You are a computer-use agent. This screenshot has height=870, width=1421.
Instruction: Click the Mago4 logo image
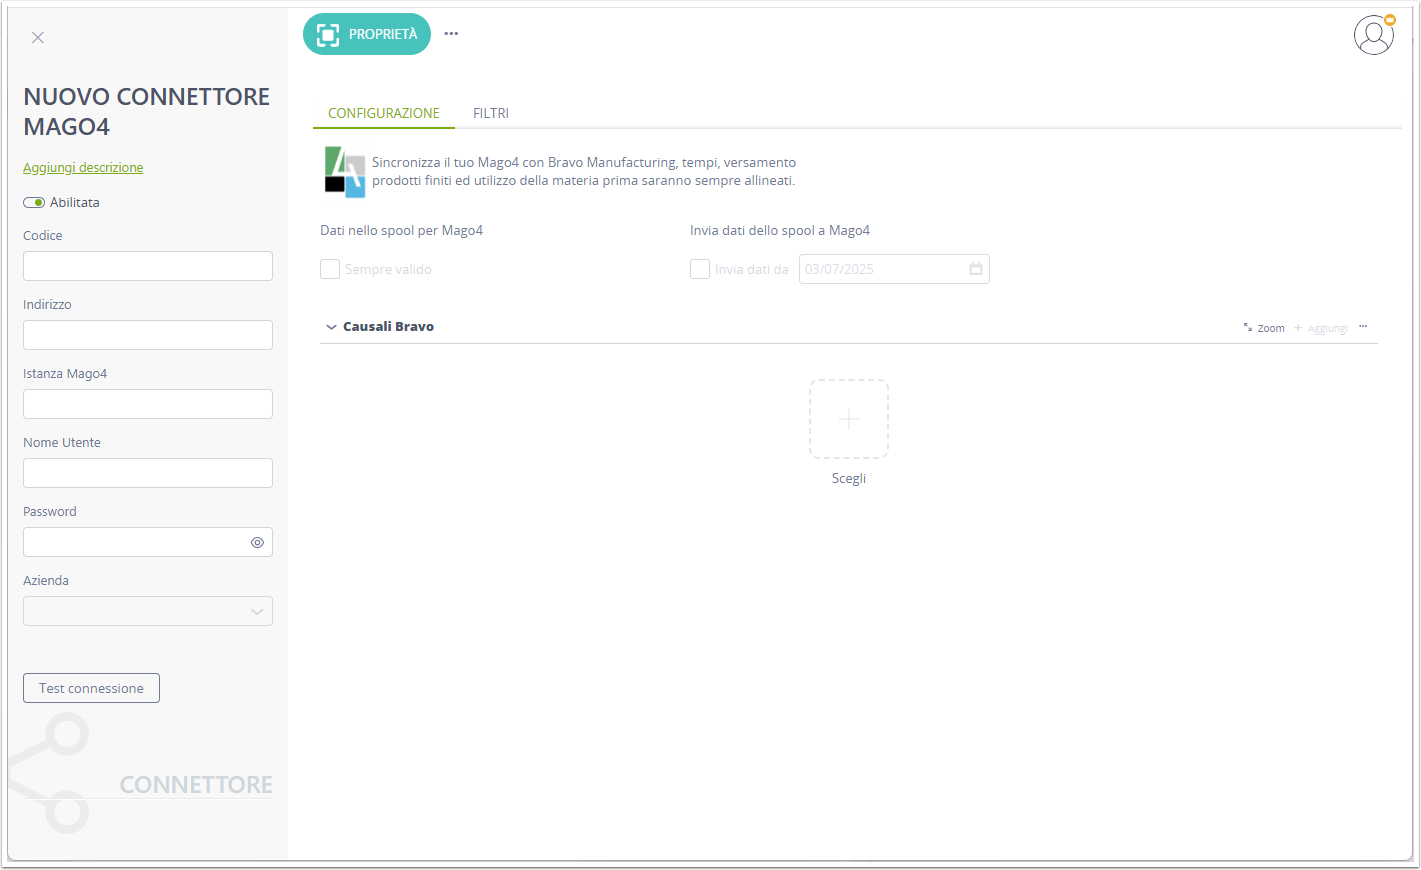pyautogui.click(x=345, y=172)
